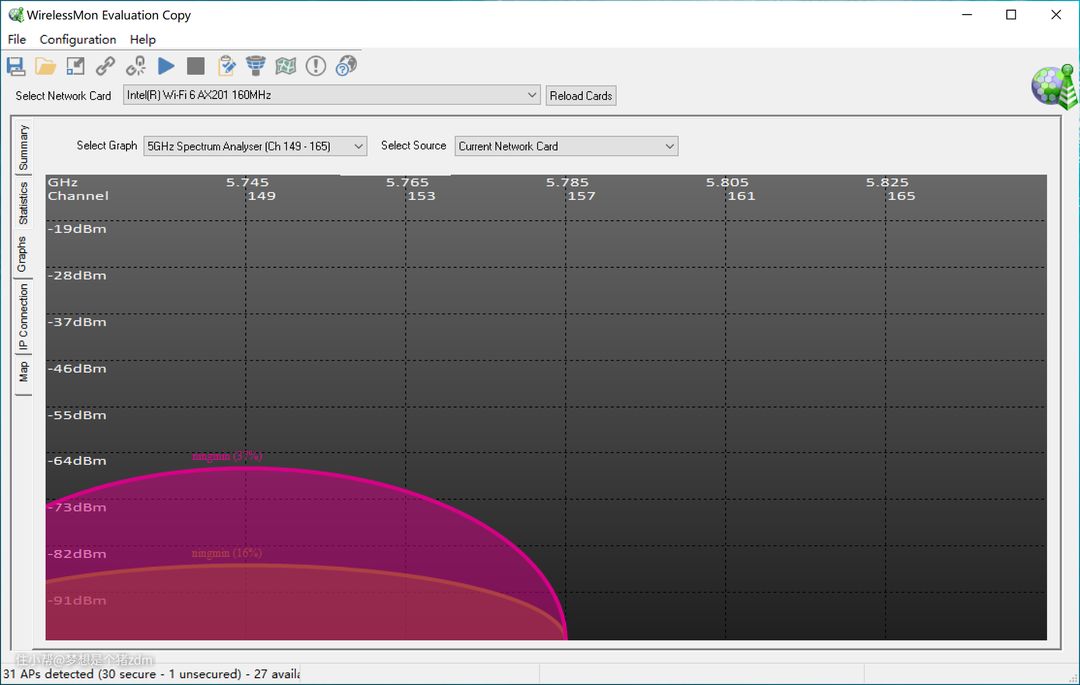Click the broken link disconnect icon

tap(136, 66)
